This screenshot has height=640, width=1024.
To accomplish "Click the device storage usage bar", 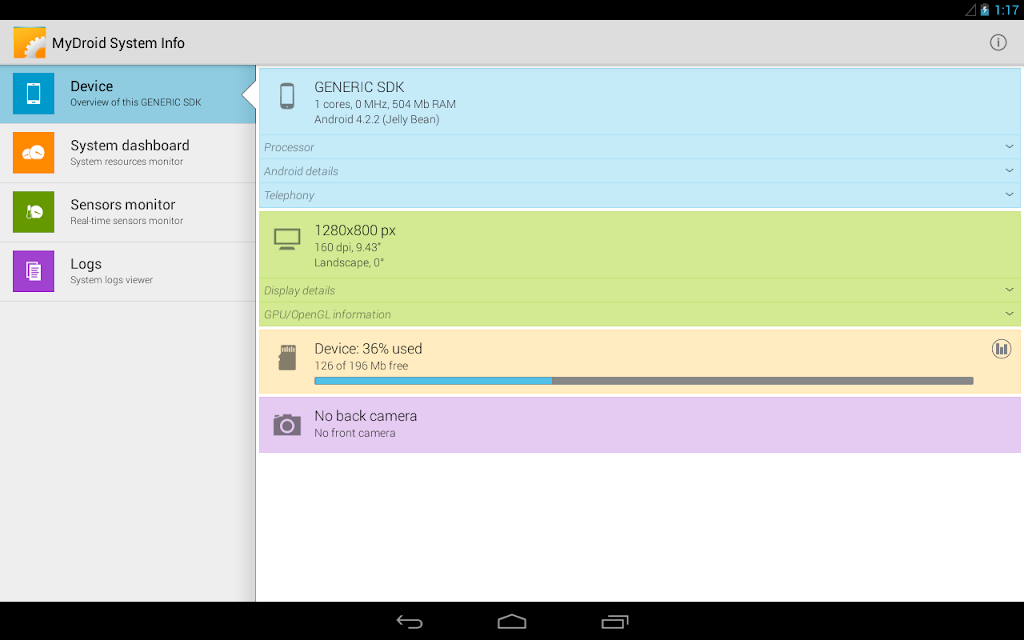I will coord(644,381).
